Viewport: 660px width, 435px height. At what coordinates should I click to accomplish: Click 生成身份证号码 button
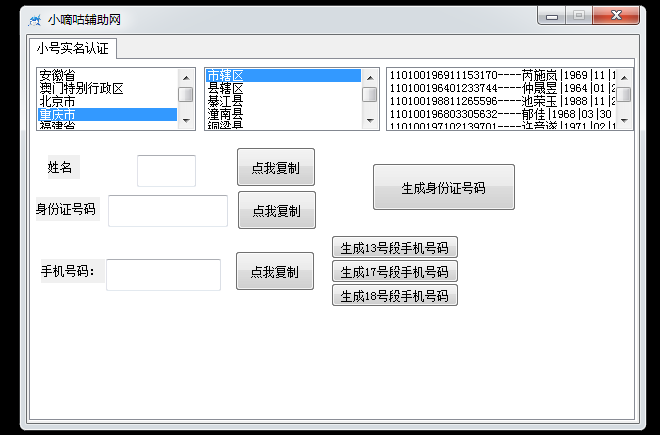point(443,187)
